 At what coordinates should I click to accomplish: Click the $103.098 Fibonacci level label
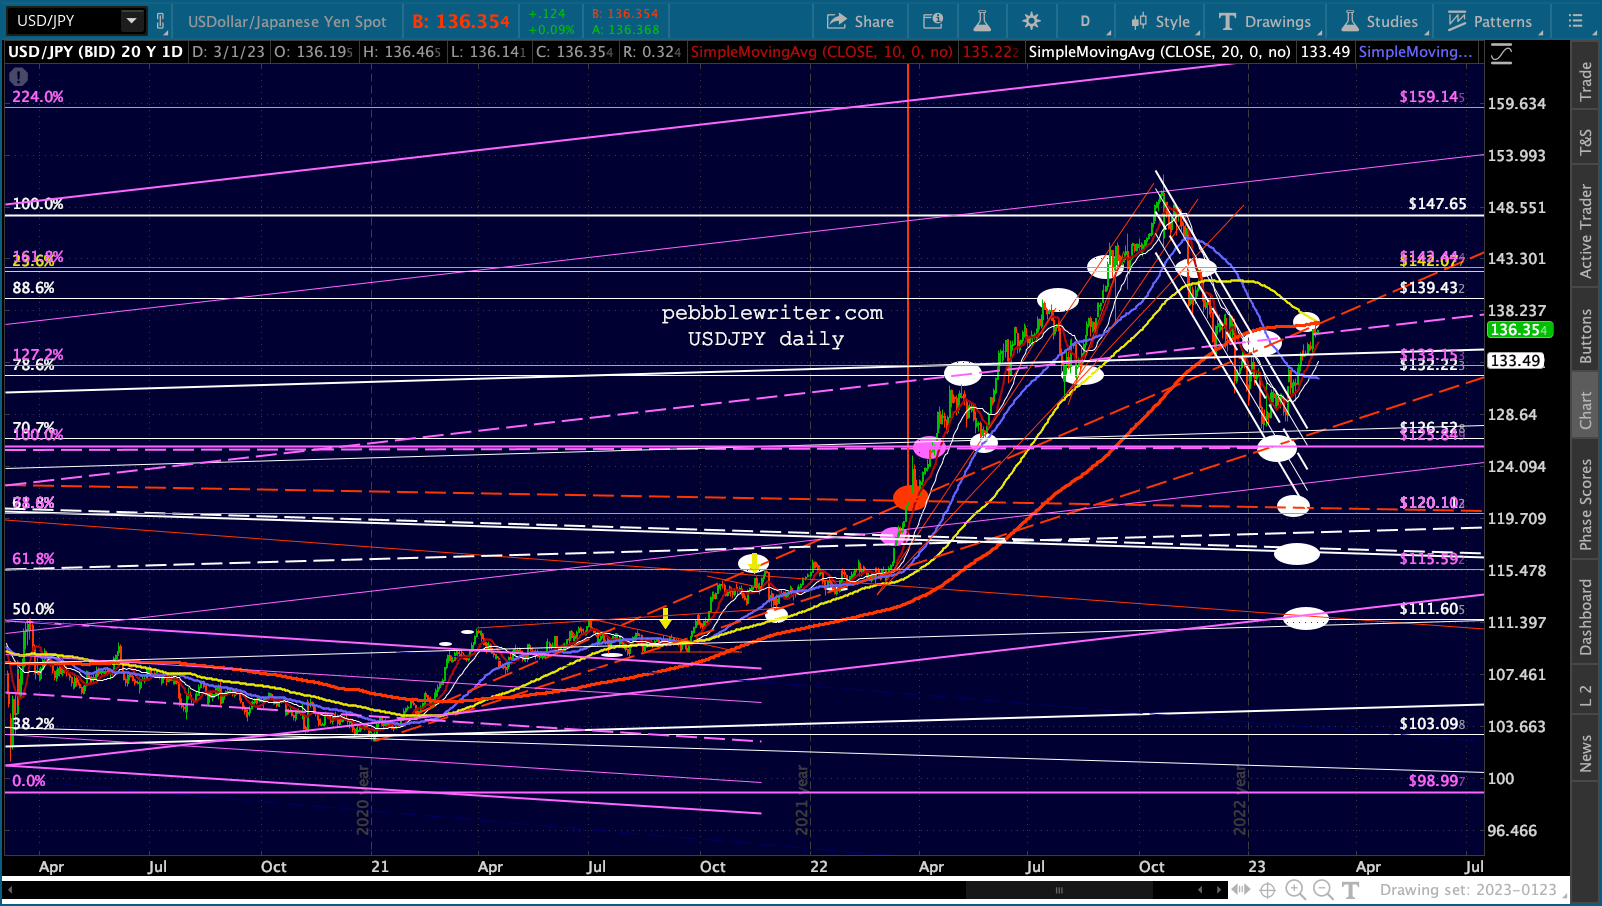pyautogui.click(x=1432, y=724)
